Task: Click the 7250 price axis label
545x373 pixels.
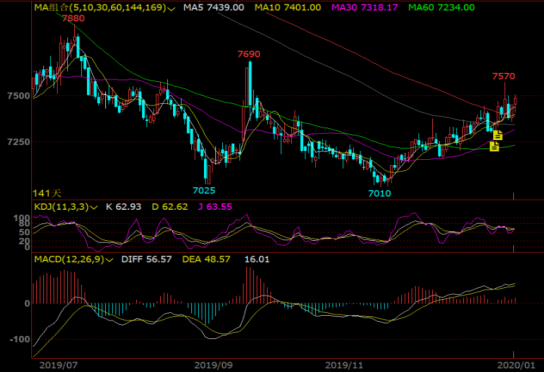Action: point(19,142)
